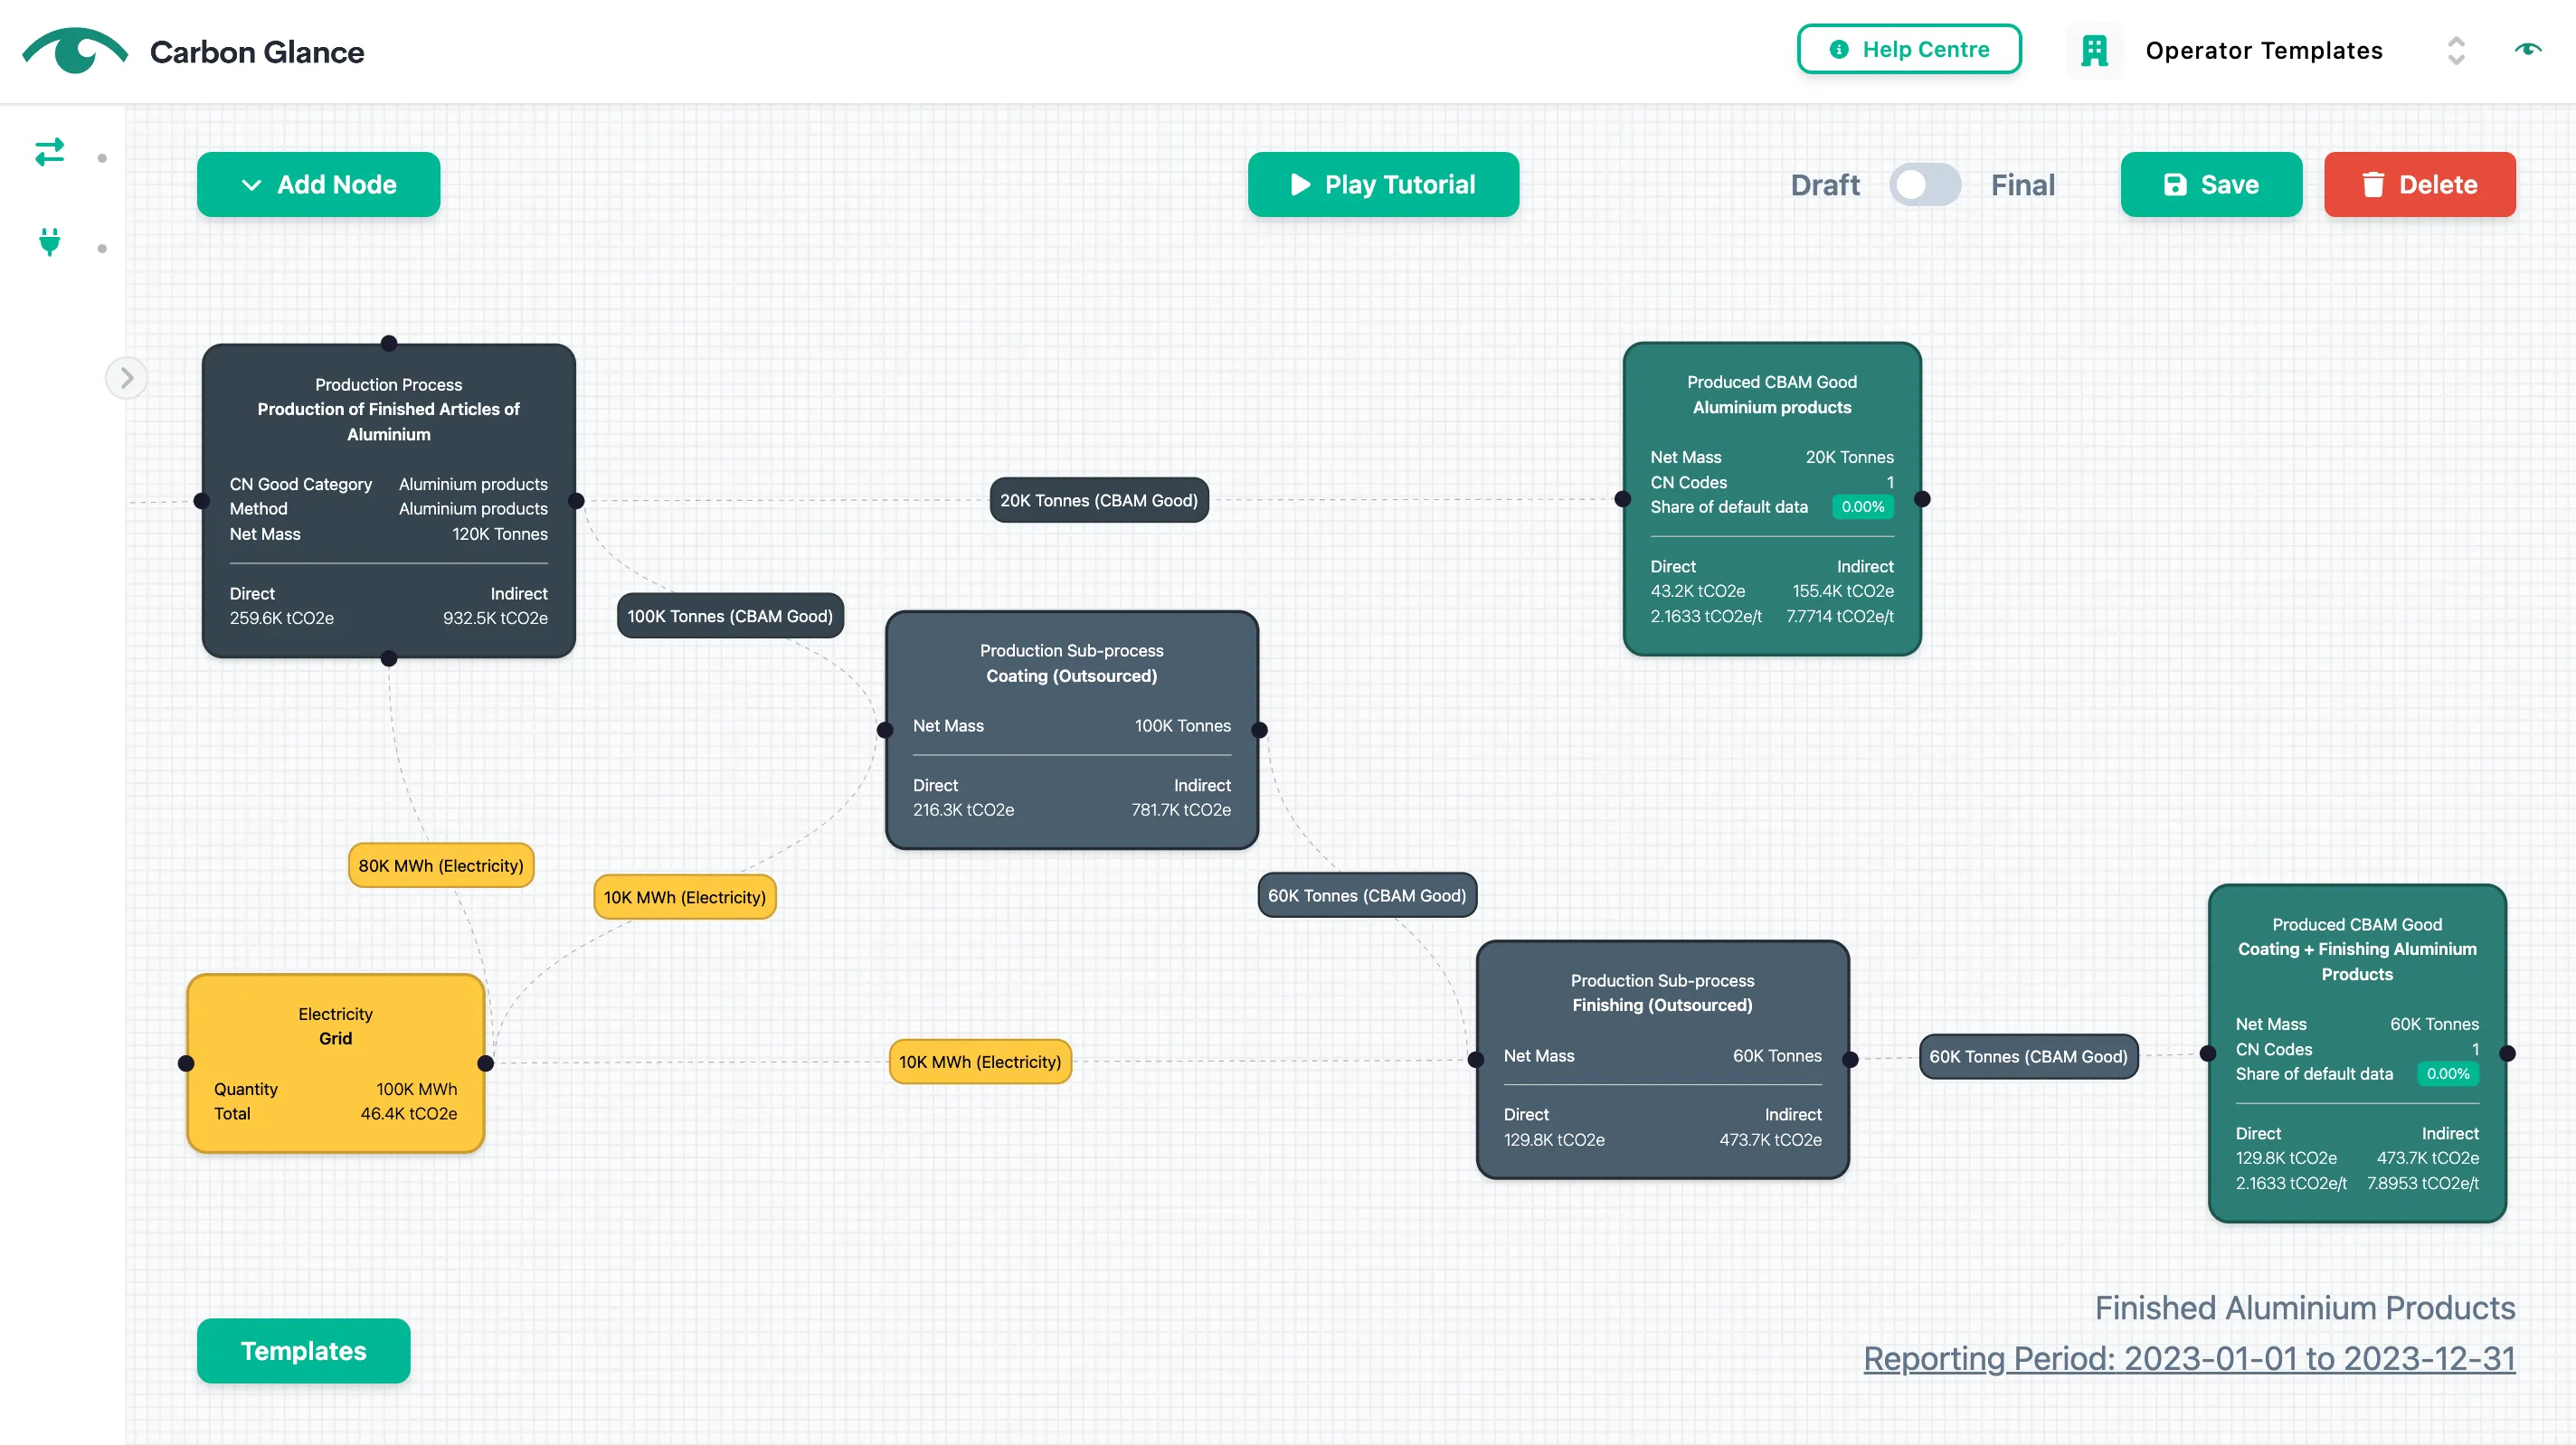This screenshot has height=1445, width=2576.
Task: Click the Operator Templates label
Action: point(2264,50)
